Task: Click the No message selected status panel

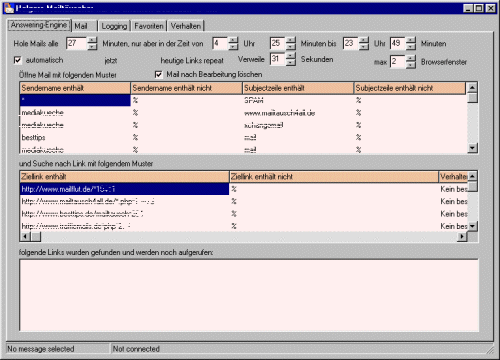Action: [58, 349]
